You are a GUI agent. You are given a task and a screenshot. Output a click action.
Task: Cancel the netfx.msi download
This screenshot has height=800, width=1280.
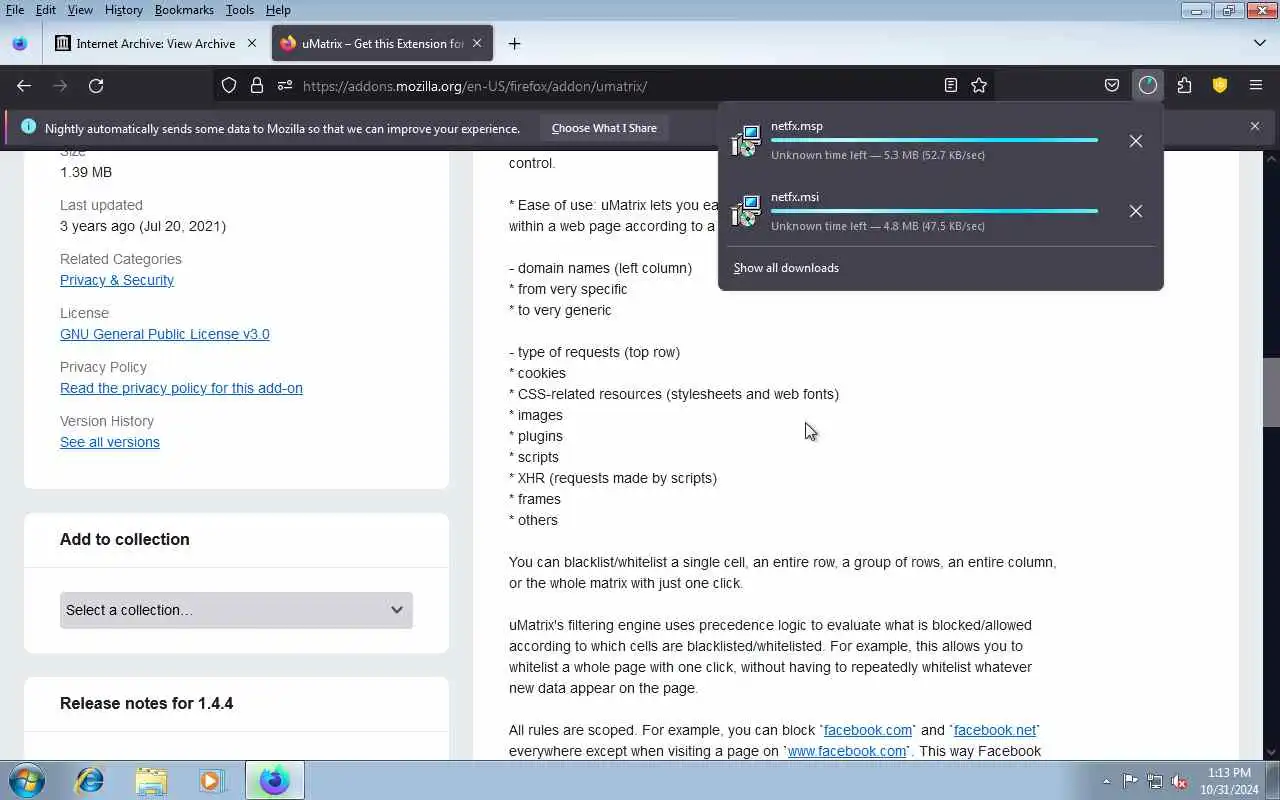1136,211
